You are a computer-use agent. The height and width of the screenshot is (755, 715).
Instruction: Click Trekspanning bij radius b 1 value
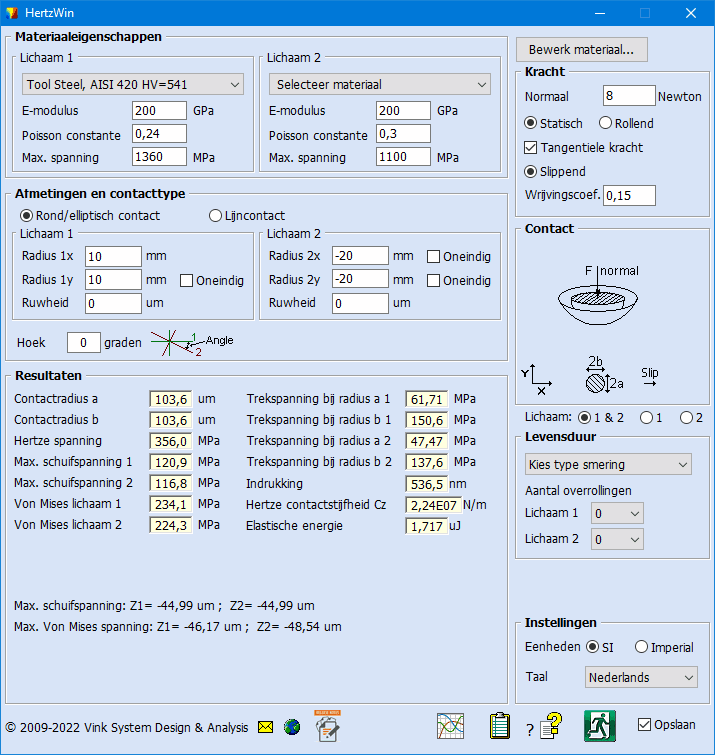click(x=427, y=420)
